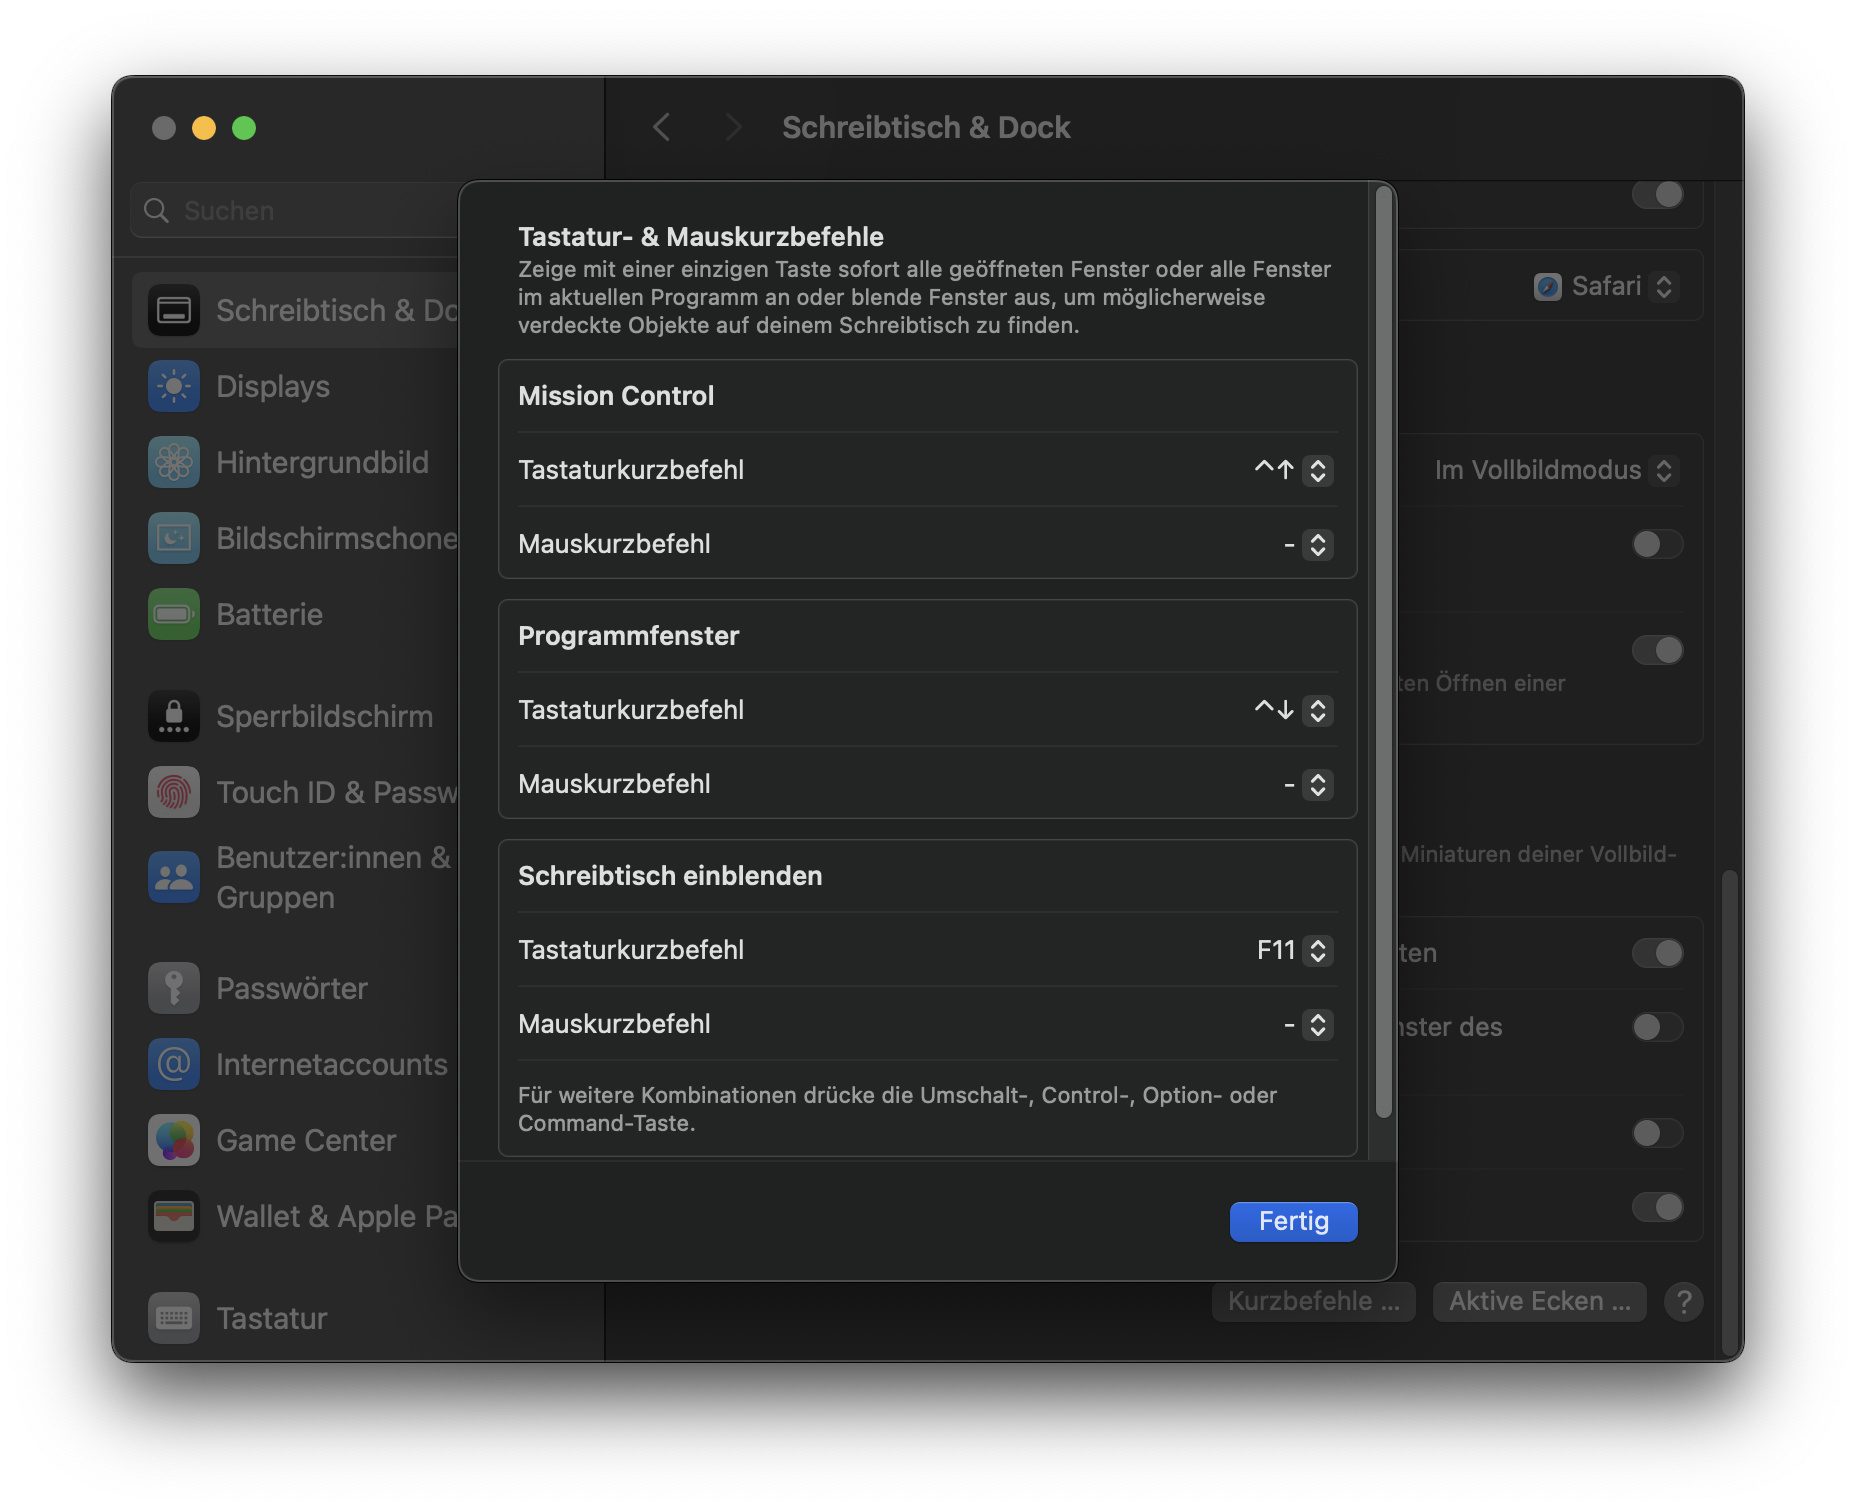Click the Aktive Ecken button
The height and width of the screenshot is (1510, 1856).
(x=1539, y=1301)
